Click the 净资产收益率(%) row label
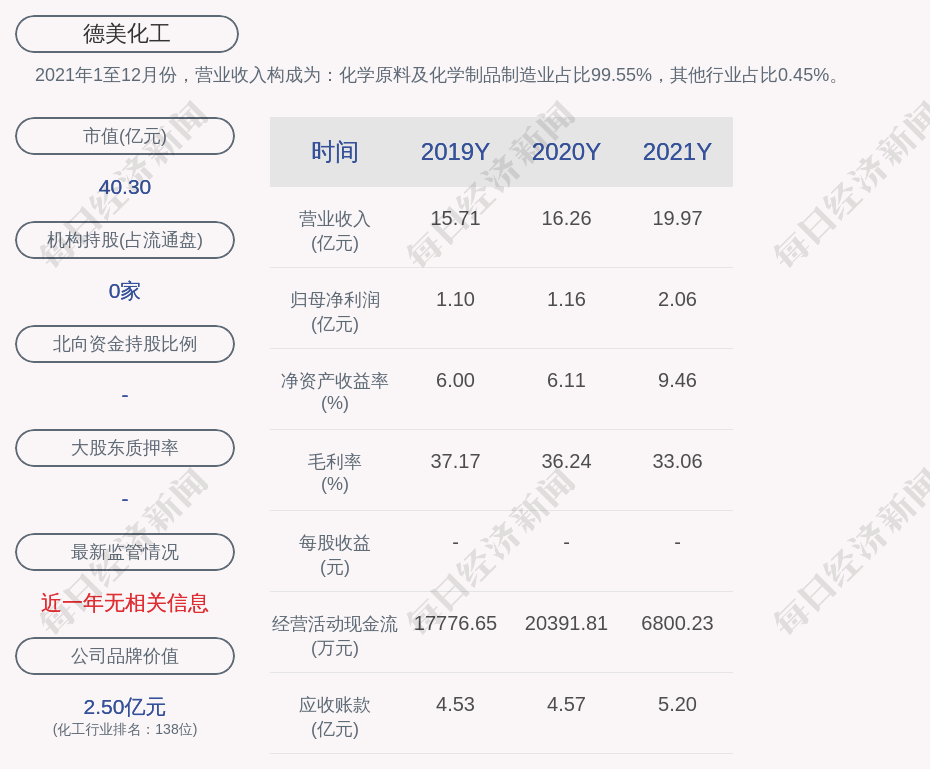 pyautogui.click(x=335, y=392)
